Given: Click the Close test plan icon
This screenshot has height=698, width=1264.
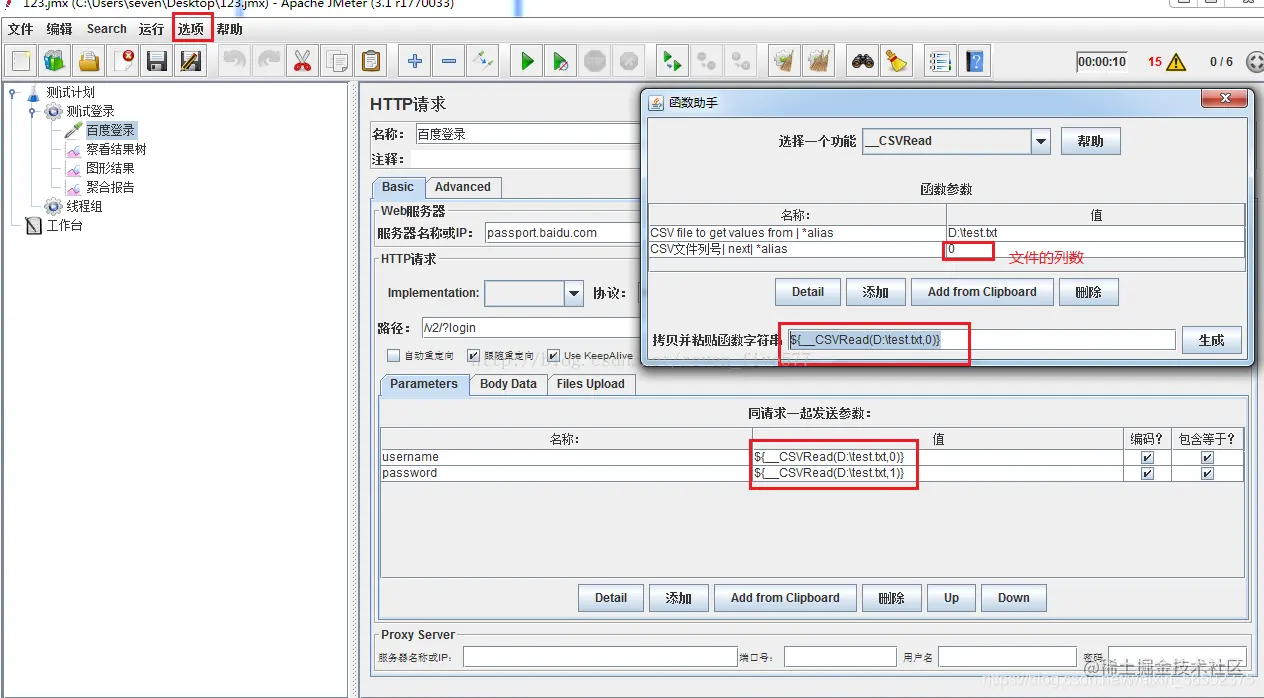Looking at the screenshot, I should tap(123, 61).
